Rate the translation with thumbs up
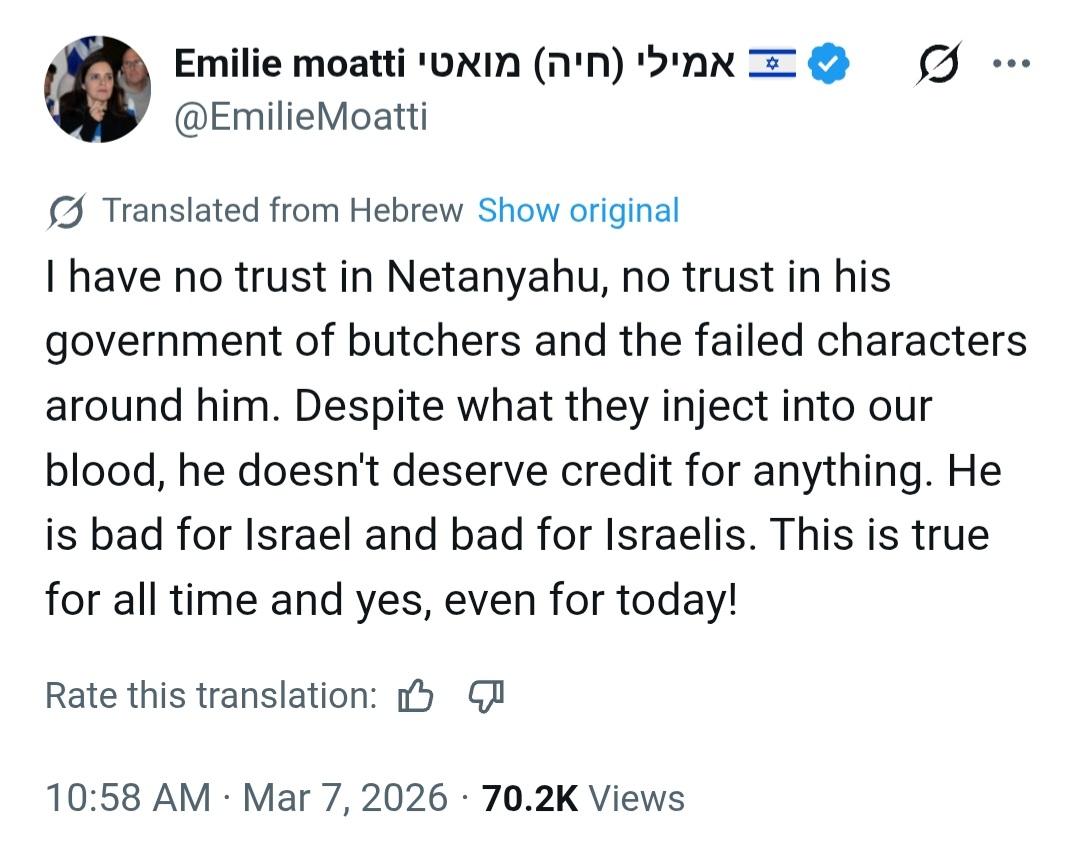This screenshot has width=1080, height=842. pyautogui.click(x=416, y=696)
